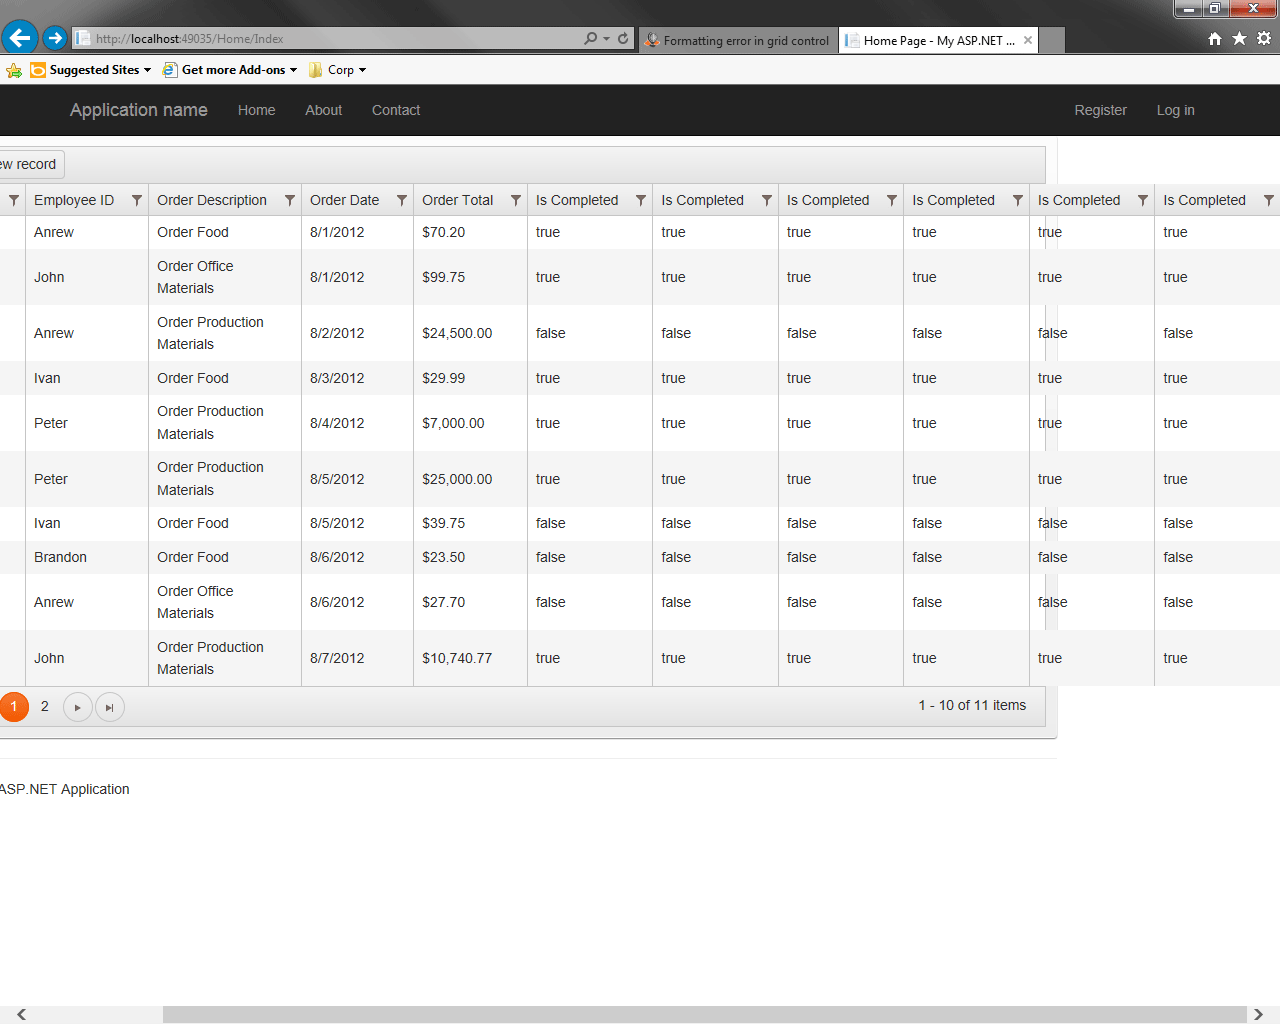Click the horizontal scrollbar left arrow
1280x1024 pixels.
tap(21, 1014)
